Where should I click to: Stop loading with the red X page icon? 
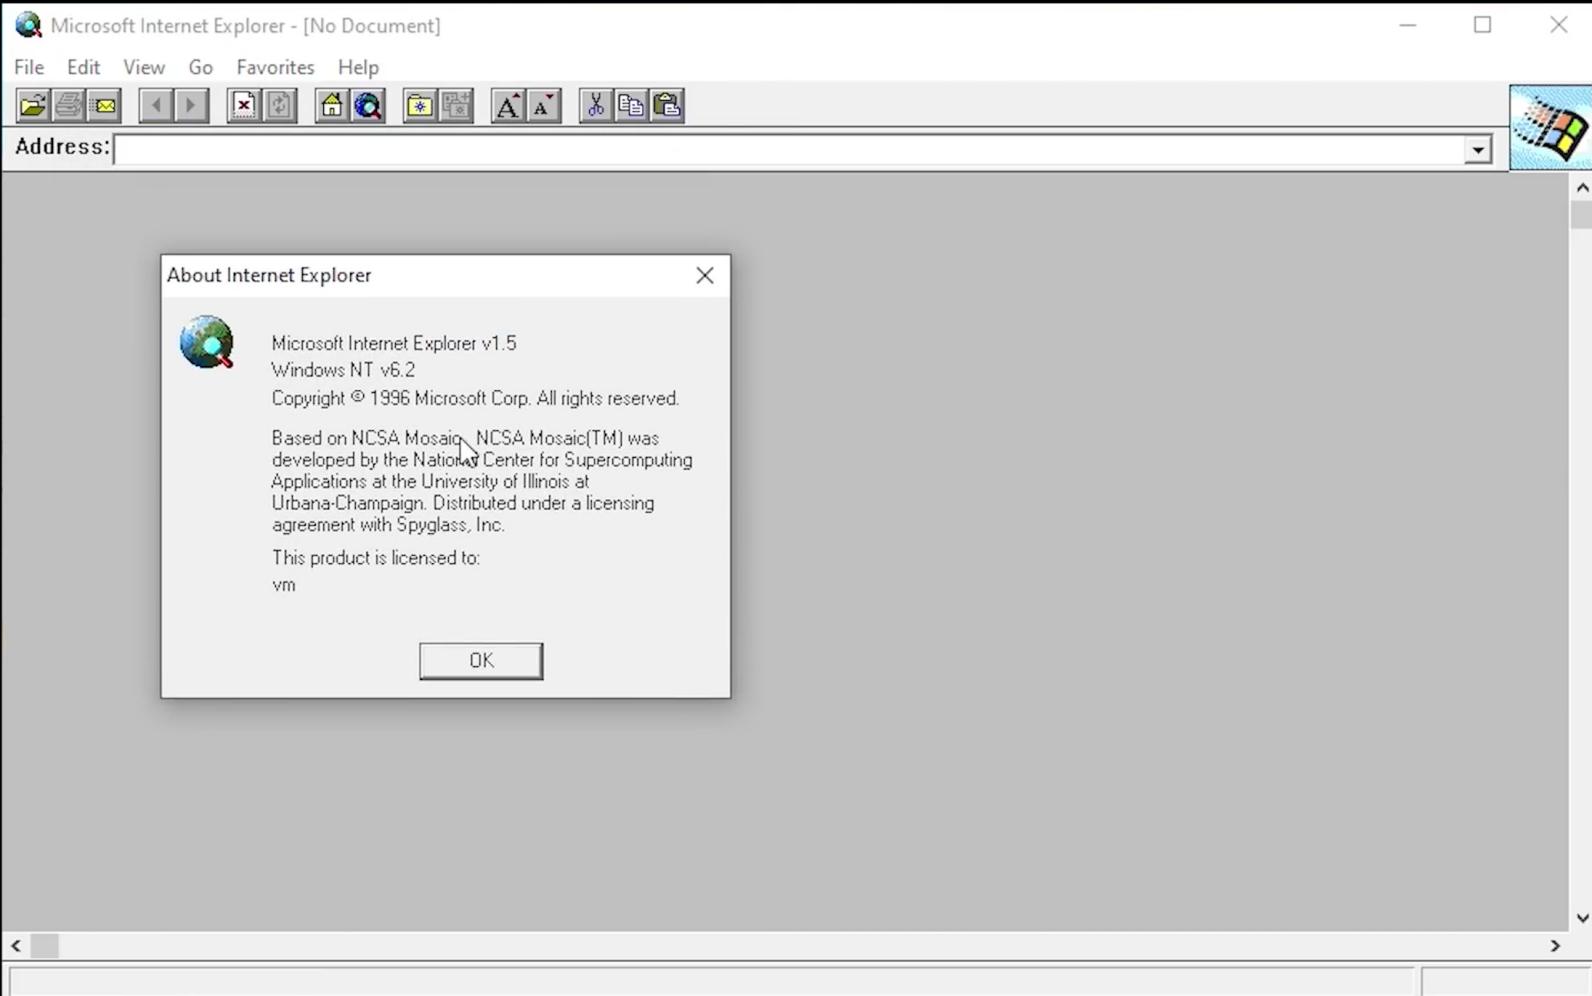tap(243, 105)
